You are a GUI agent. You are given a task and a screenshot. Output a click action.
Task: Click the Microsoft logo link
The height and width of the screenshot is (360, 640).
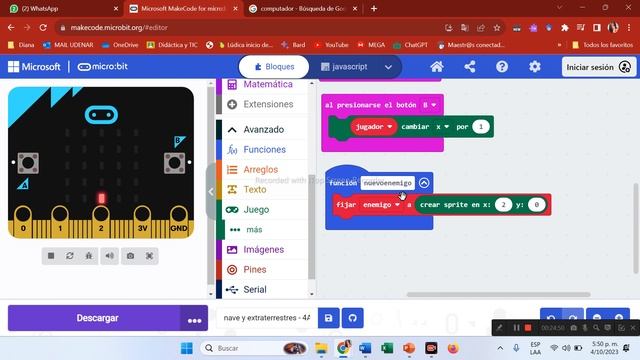(34, 67)
